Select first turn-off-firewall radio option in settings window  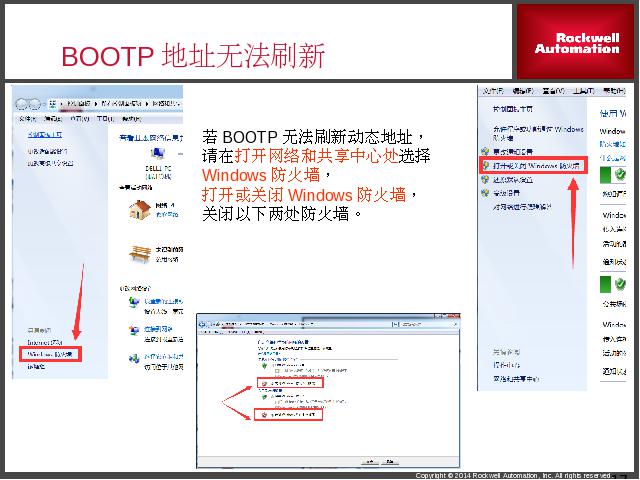click(271, 384)
